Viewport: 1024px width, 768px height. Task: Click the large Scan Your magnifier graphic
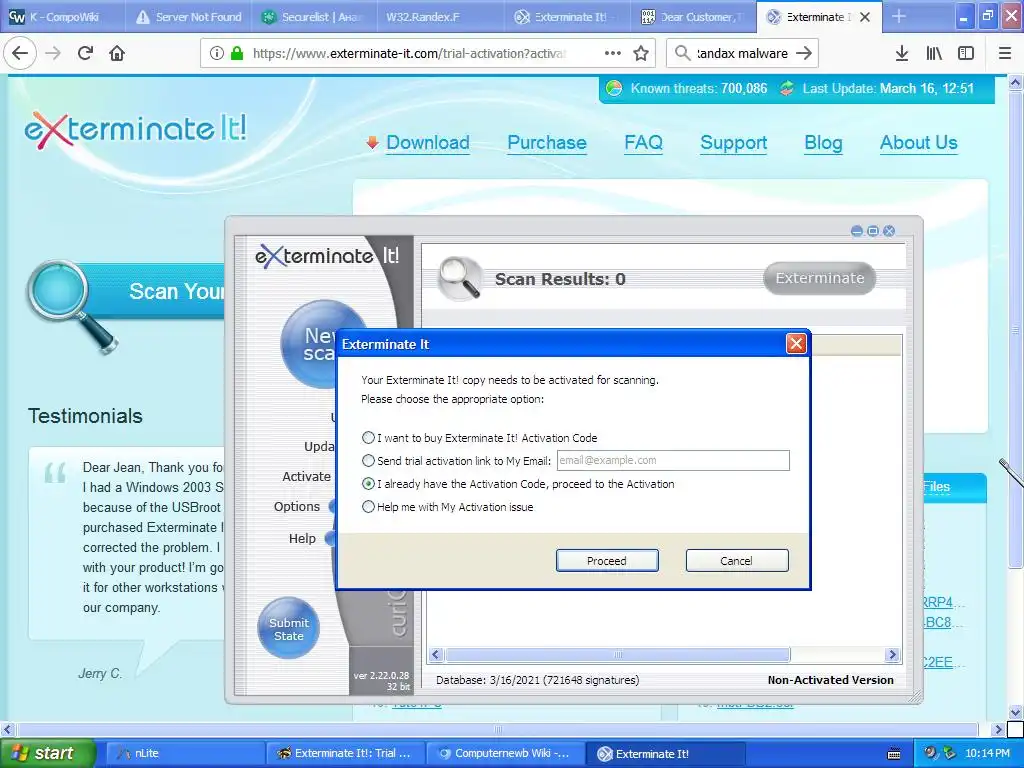point(72,306)
